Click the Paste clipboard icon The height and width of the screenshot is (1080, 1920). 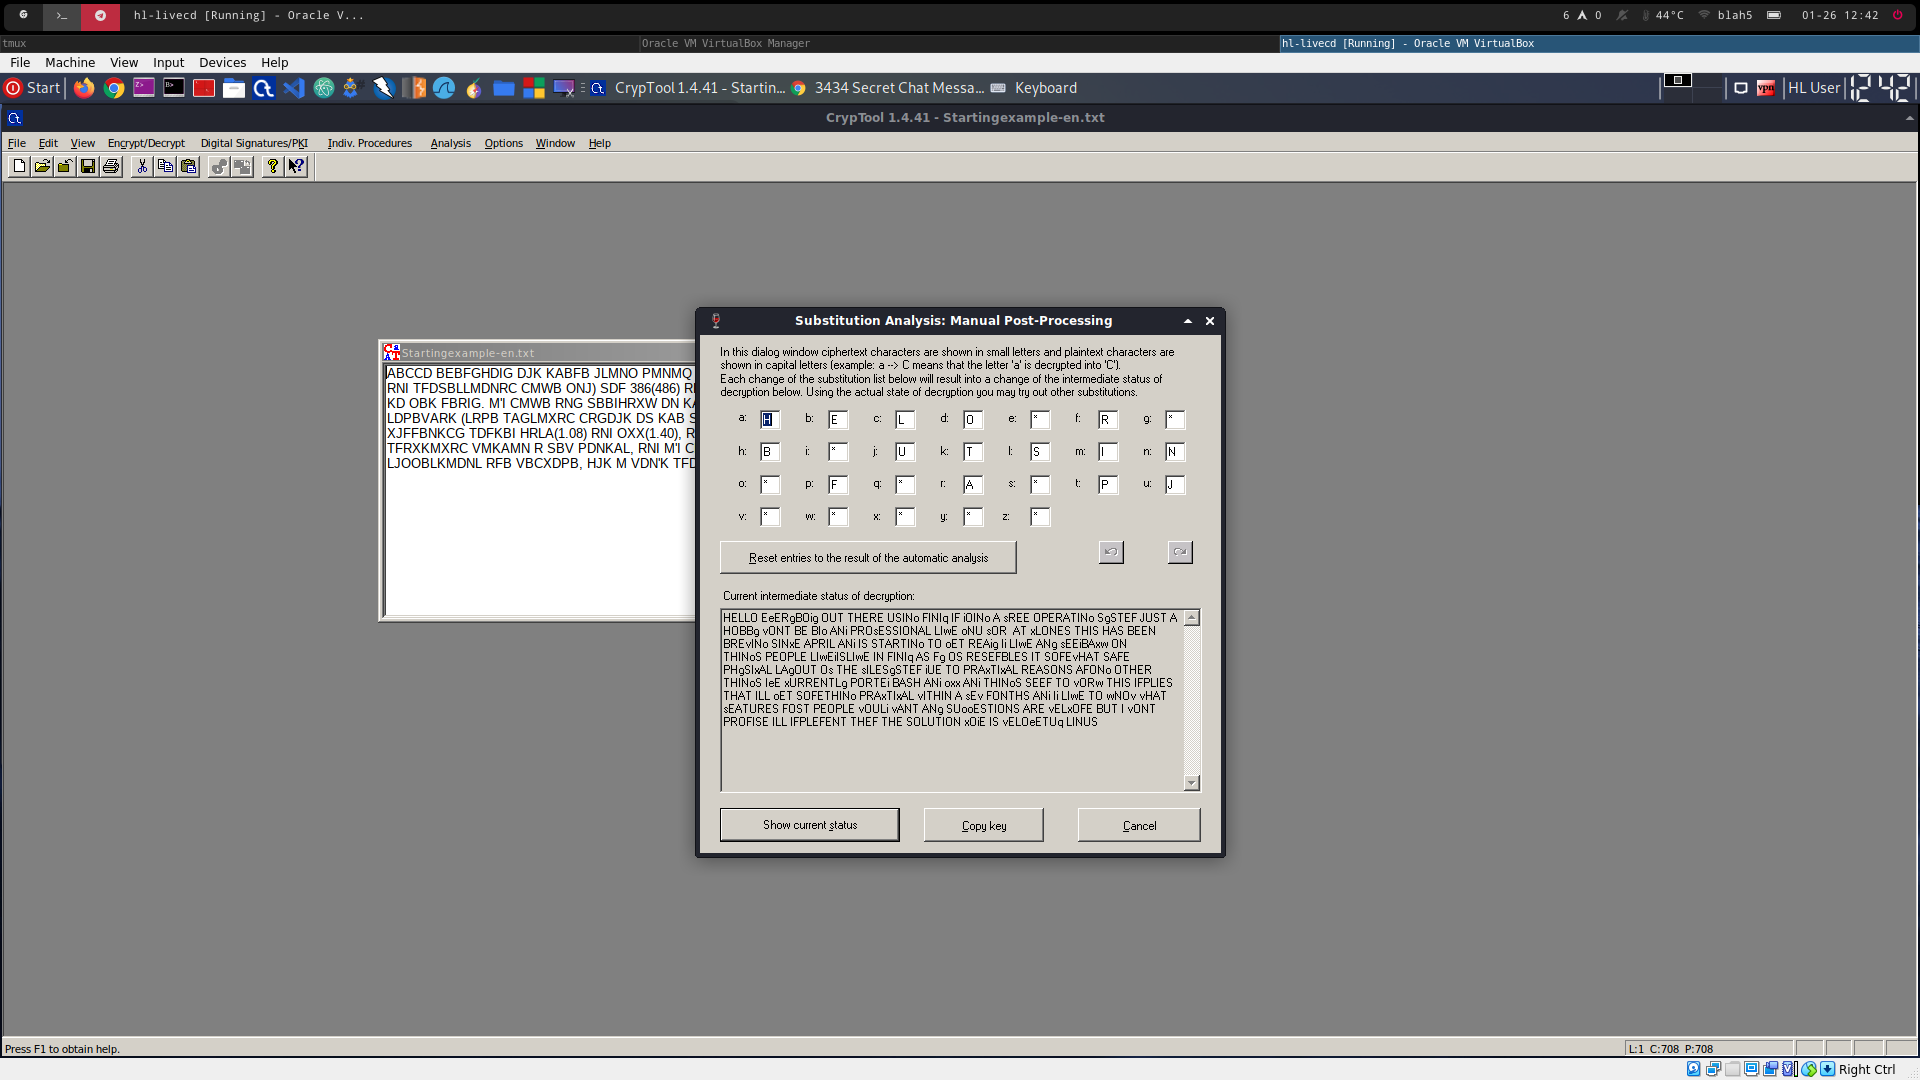tap(188, 167)
